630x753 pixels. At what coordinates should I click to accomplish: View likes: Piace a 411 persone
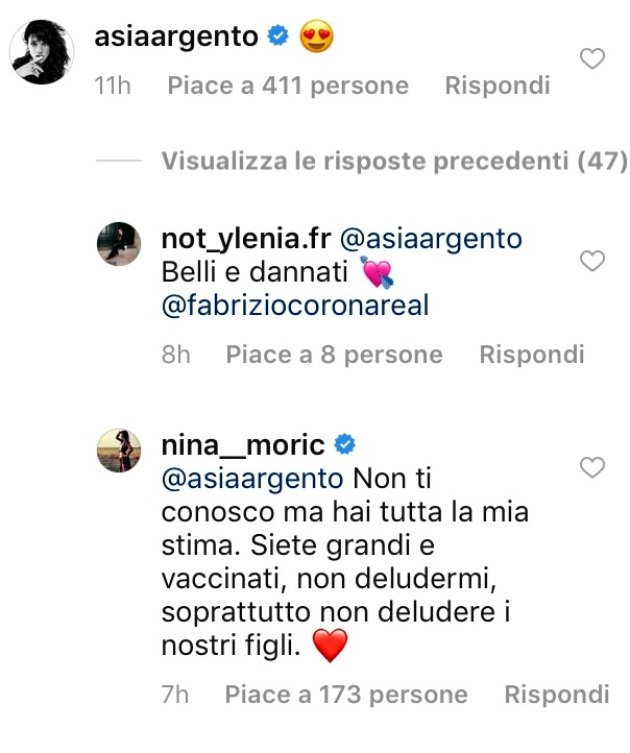pos(288,86)
